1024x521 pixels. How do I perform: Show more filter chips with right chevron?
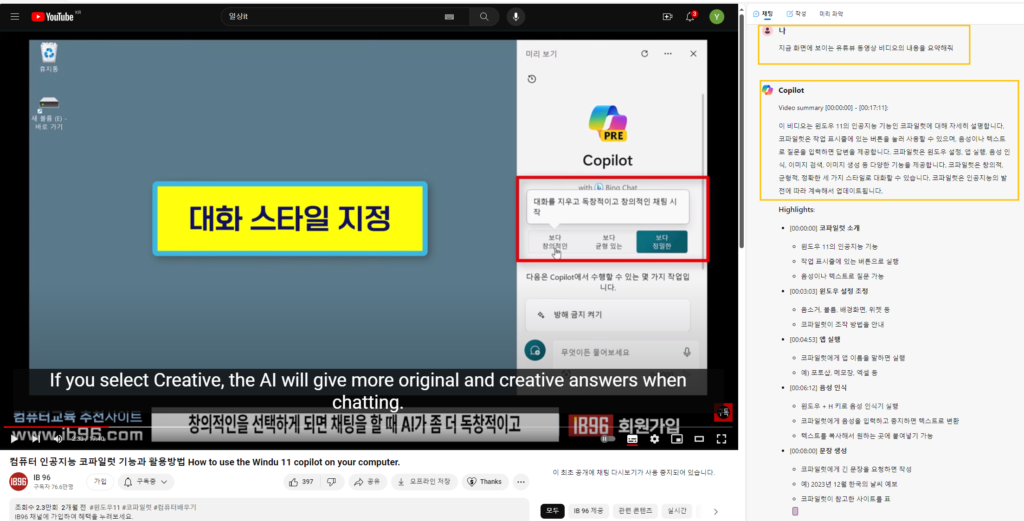716,512
